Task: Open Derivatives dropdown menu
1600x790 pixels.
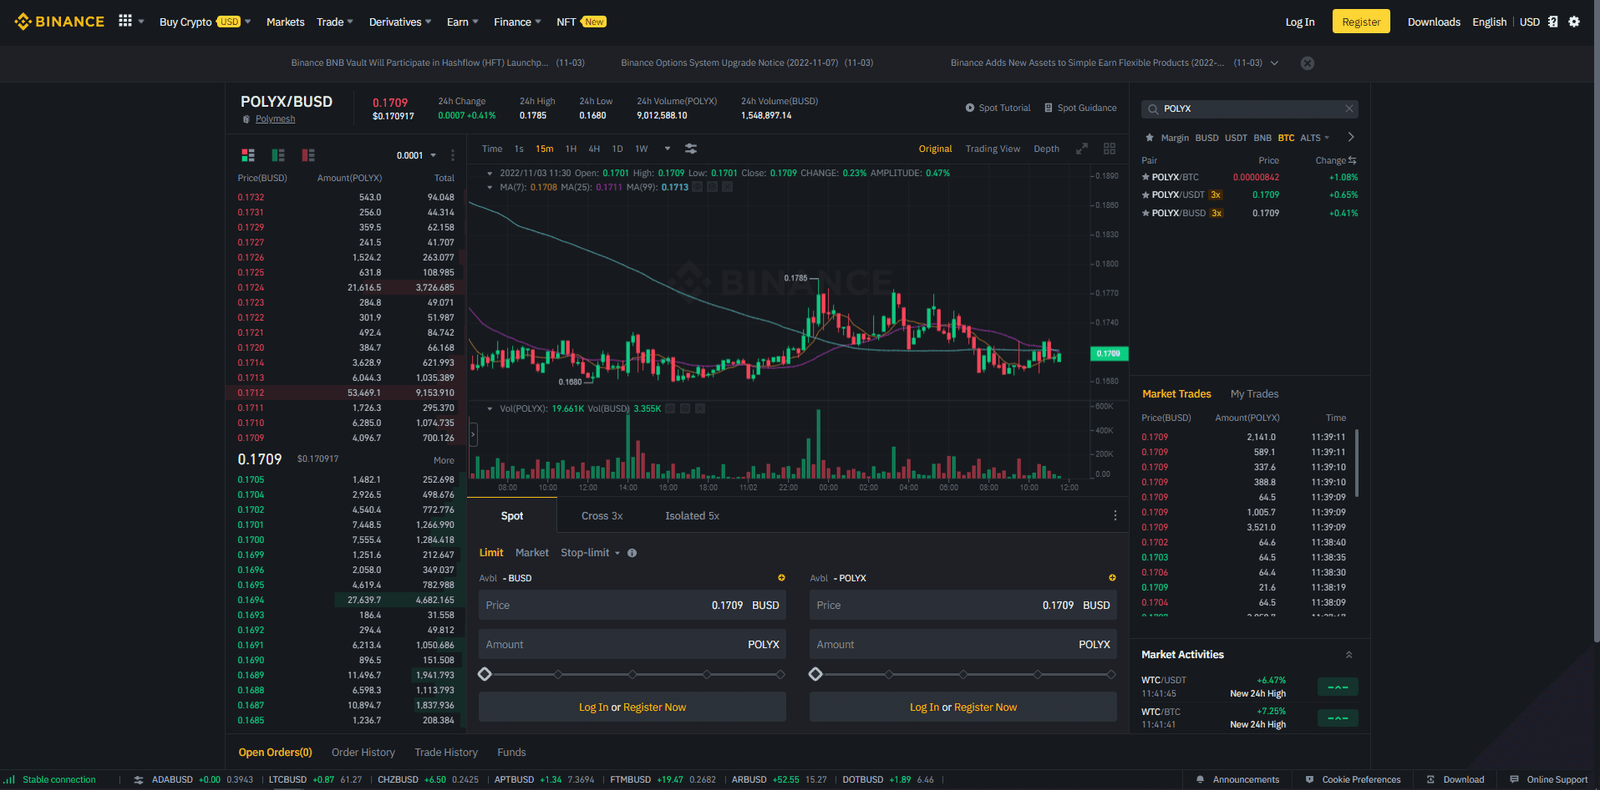Action: pos(400,22)
